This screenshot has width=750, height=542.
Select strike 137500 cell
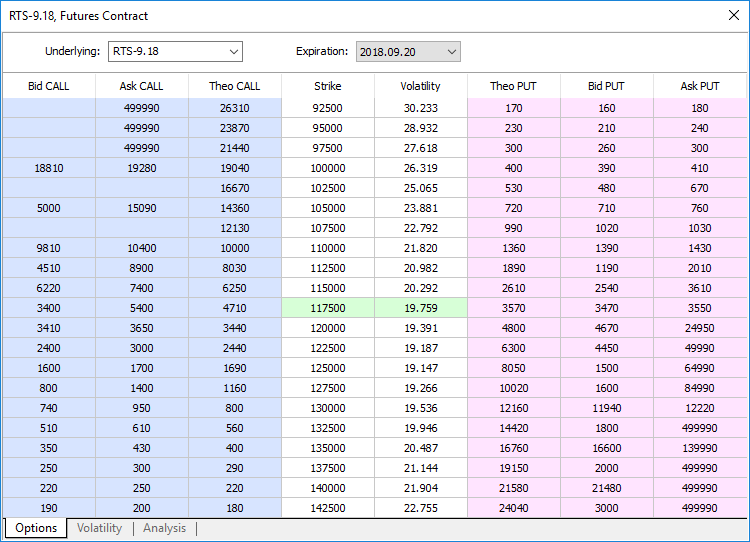point(328,468)
